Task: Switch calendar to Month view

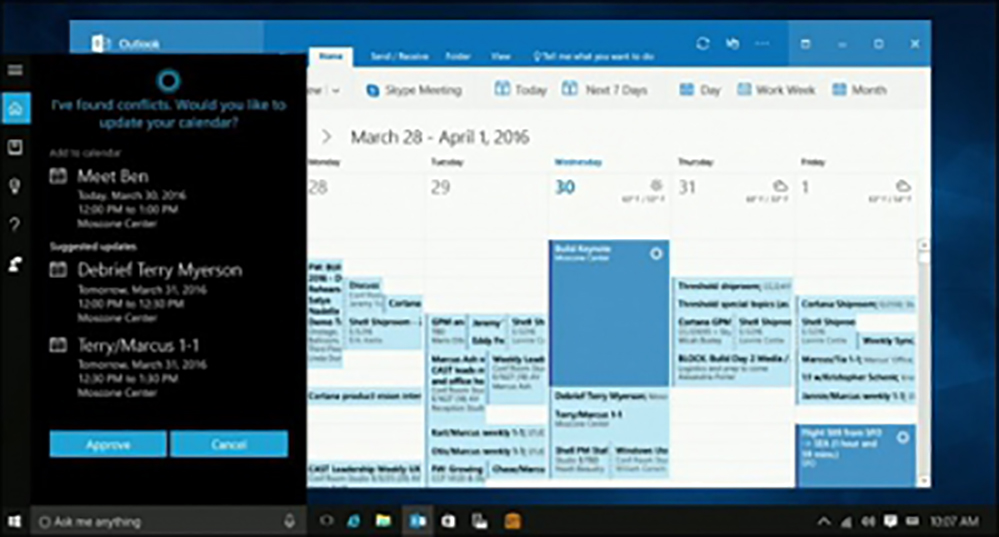Action: click(859, 90)
